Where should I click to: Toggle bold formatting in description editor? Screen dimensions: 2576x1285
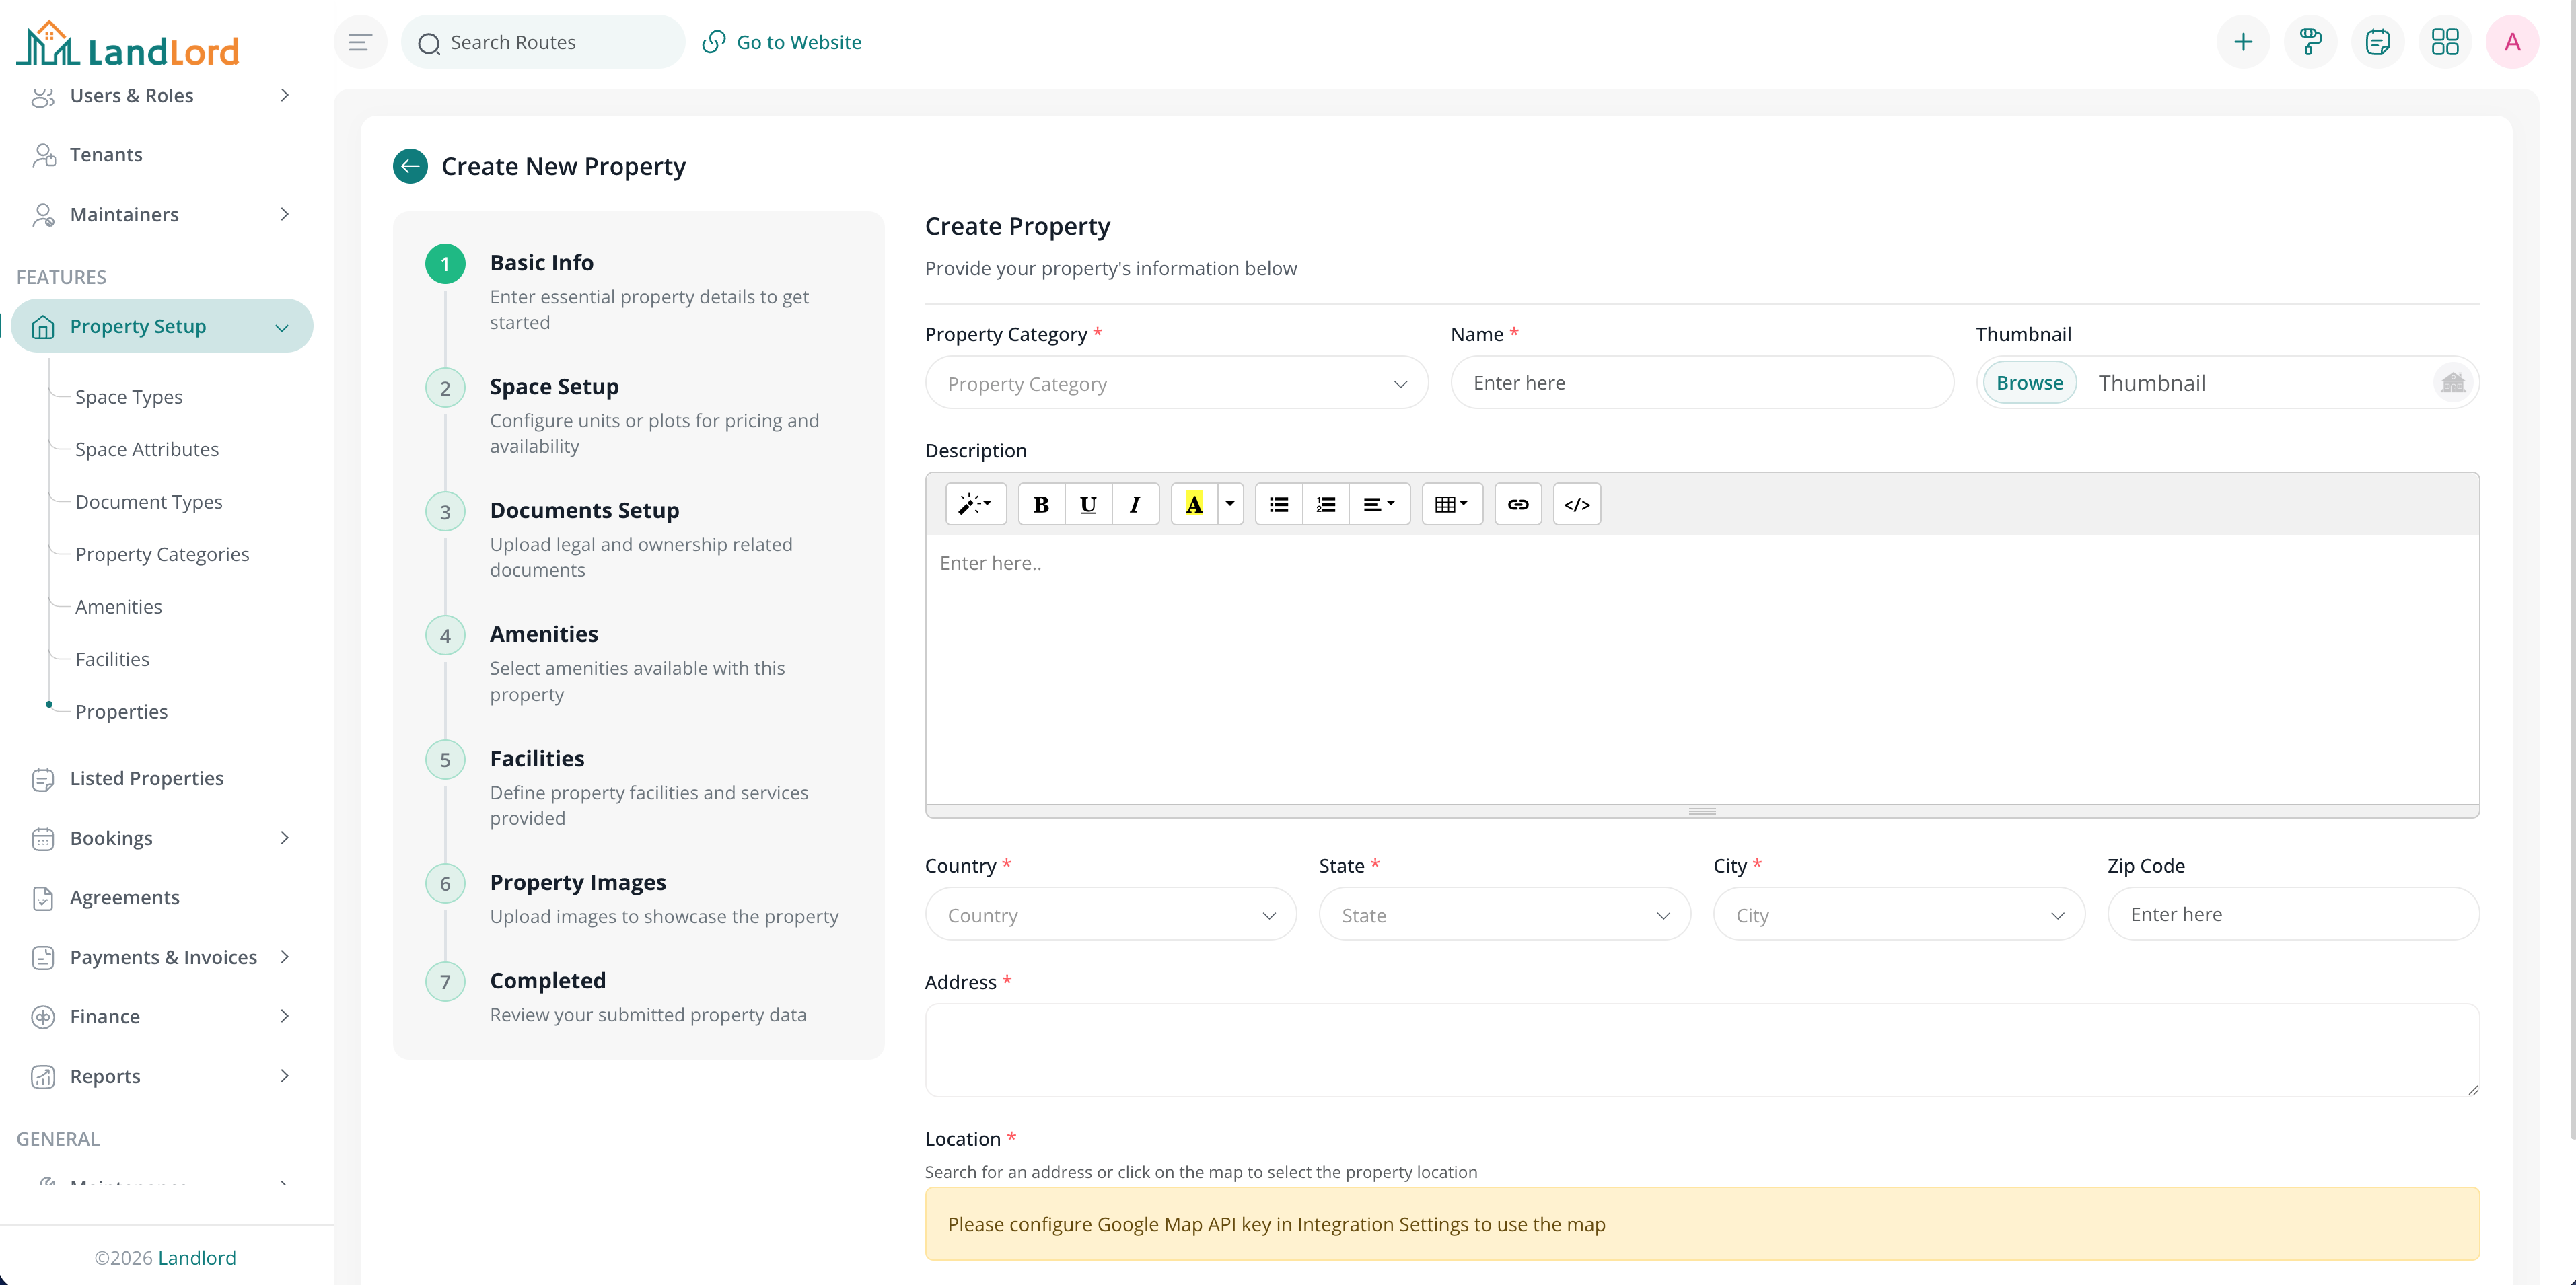click(x=1041, y=505)
